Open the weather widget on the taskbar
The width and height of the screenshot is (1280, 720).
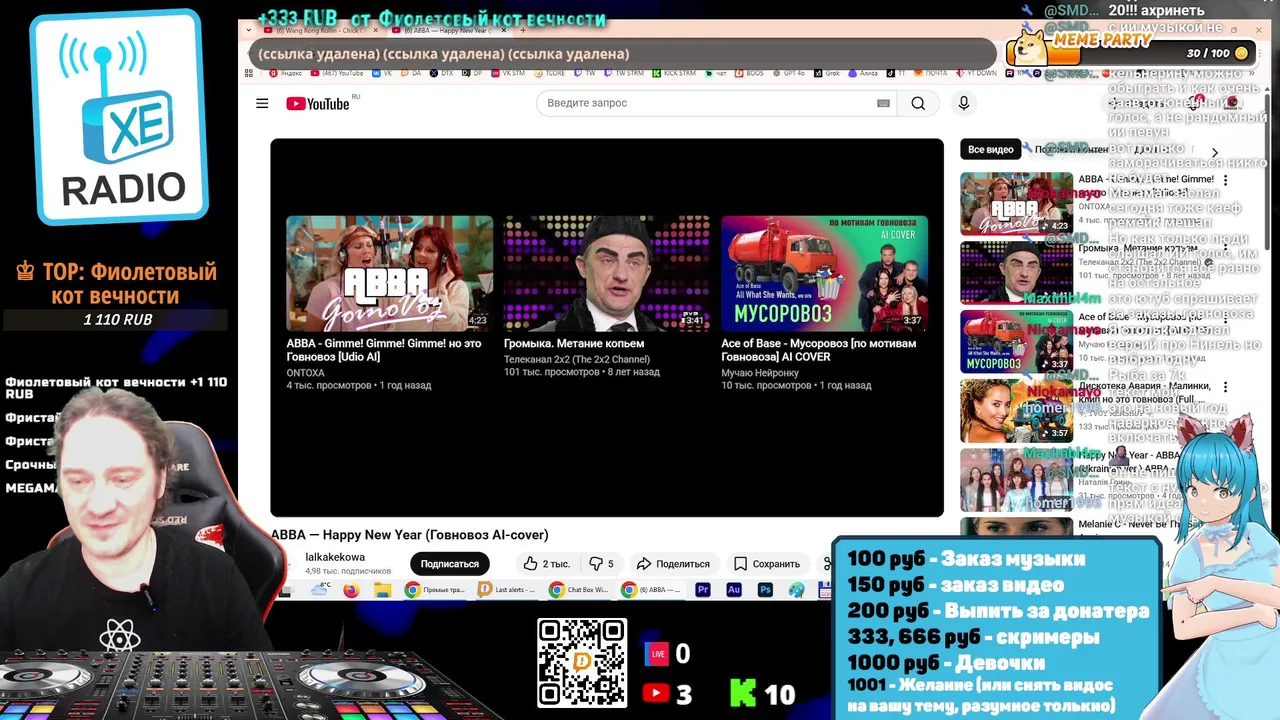click(x=320, y=589)
